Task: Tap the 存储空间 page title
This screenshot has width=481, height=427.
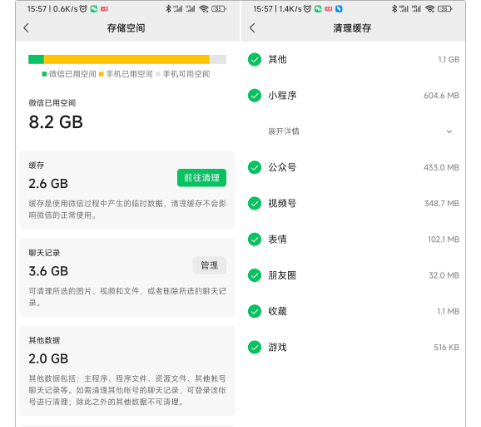Action: 126,28
